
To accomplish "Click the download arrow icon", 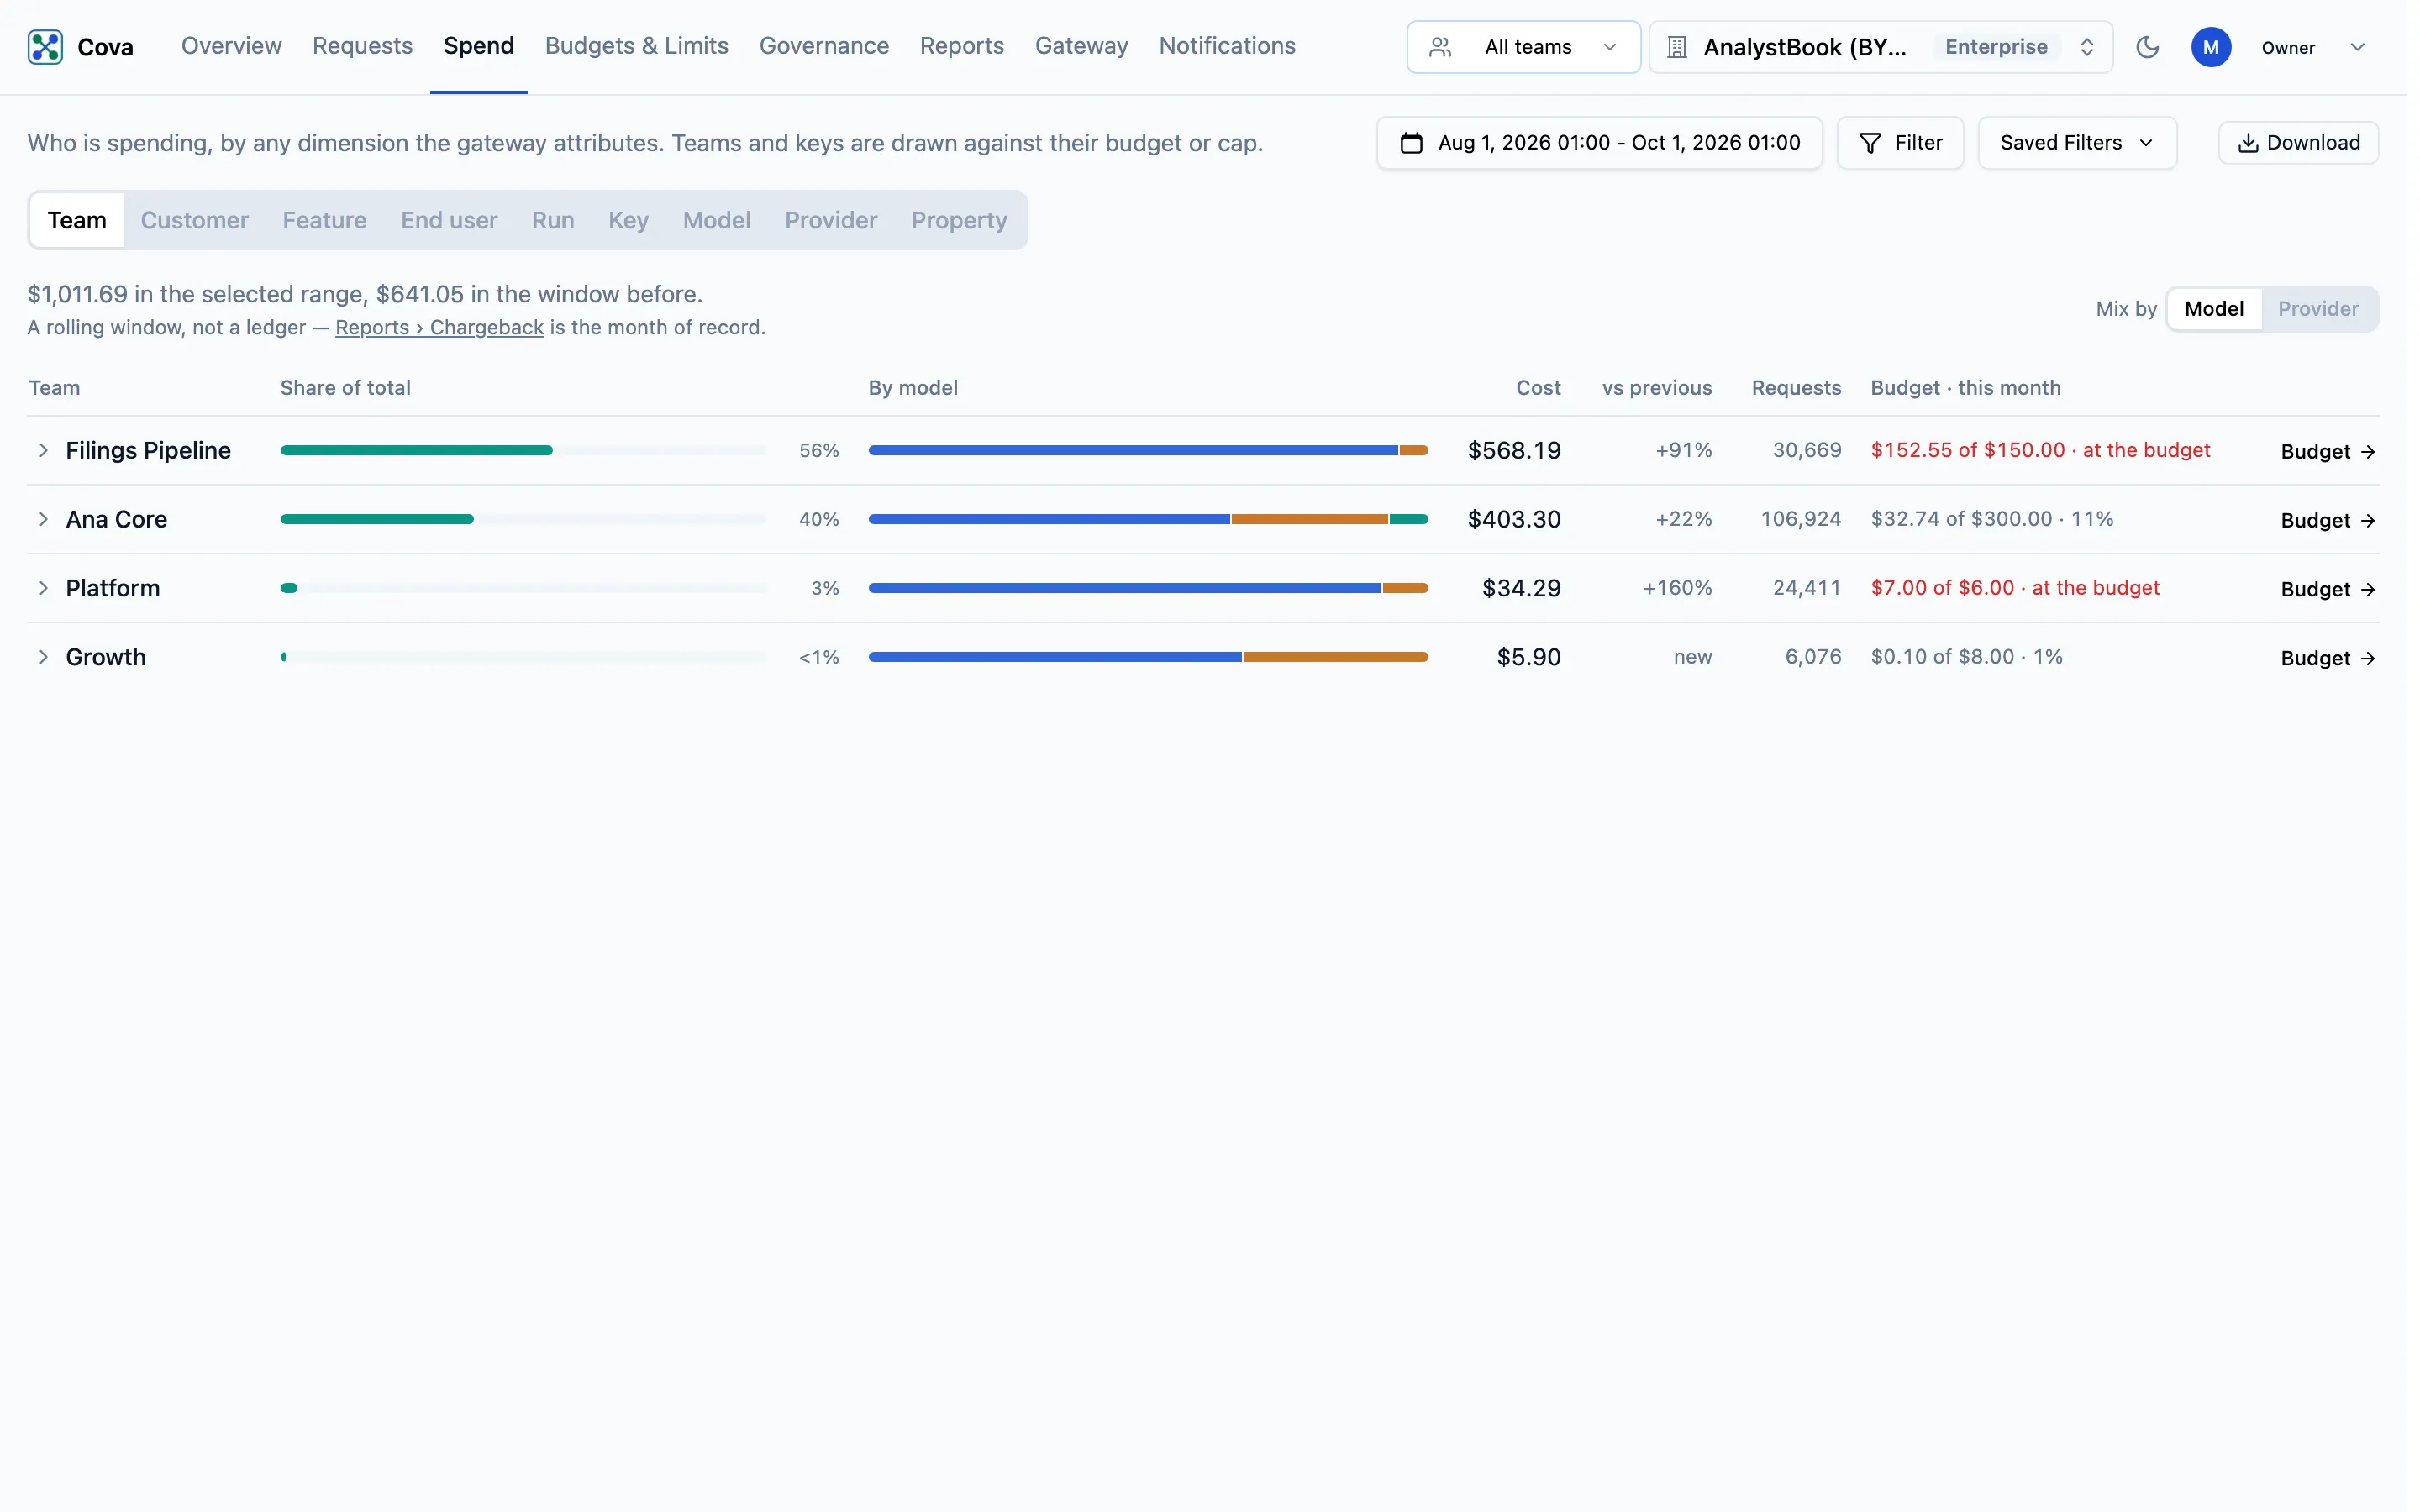I will coord(2247,143).
